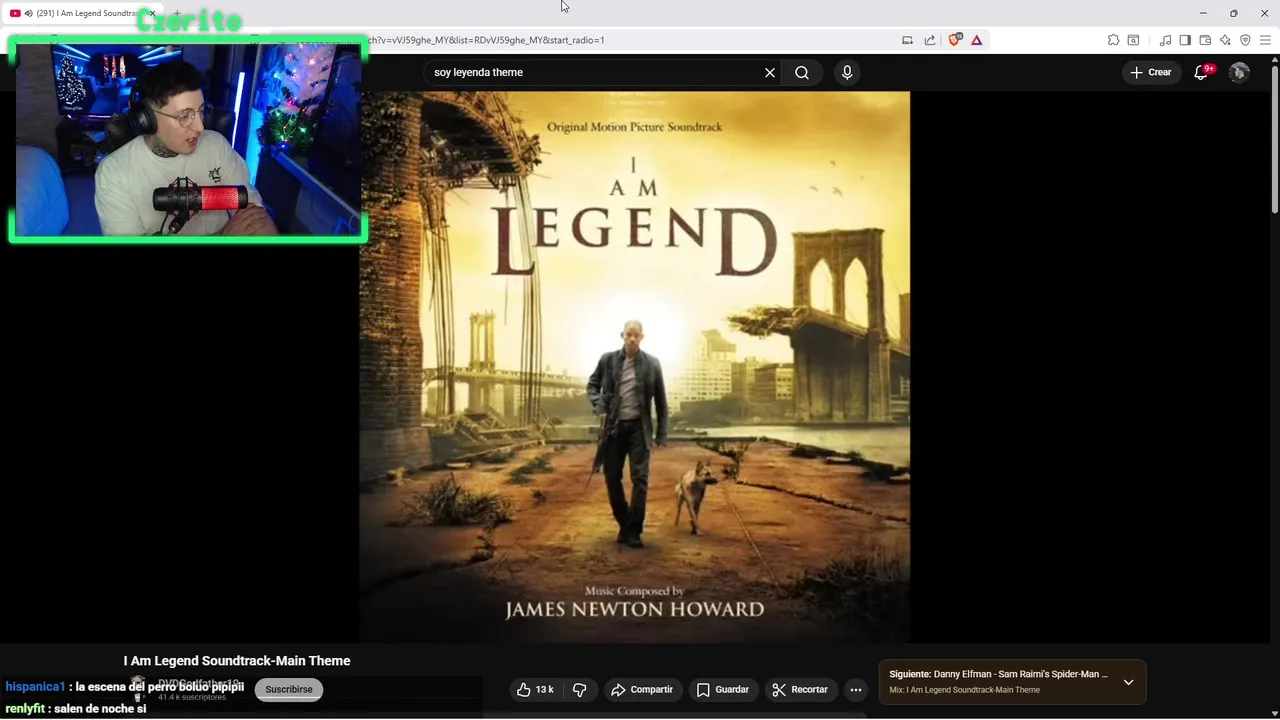This screenshot has height=720, width=1280.
Task: Open the Brave VPN shield icon
Action: pos(1245,40)
